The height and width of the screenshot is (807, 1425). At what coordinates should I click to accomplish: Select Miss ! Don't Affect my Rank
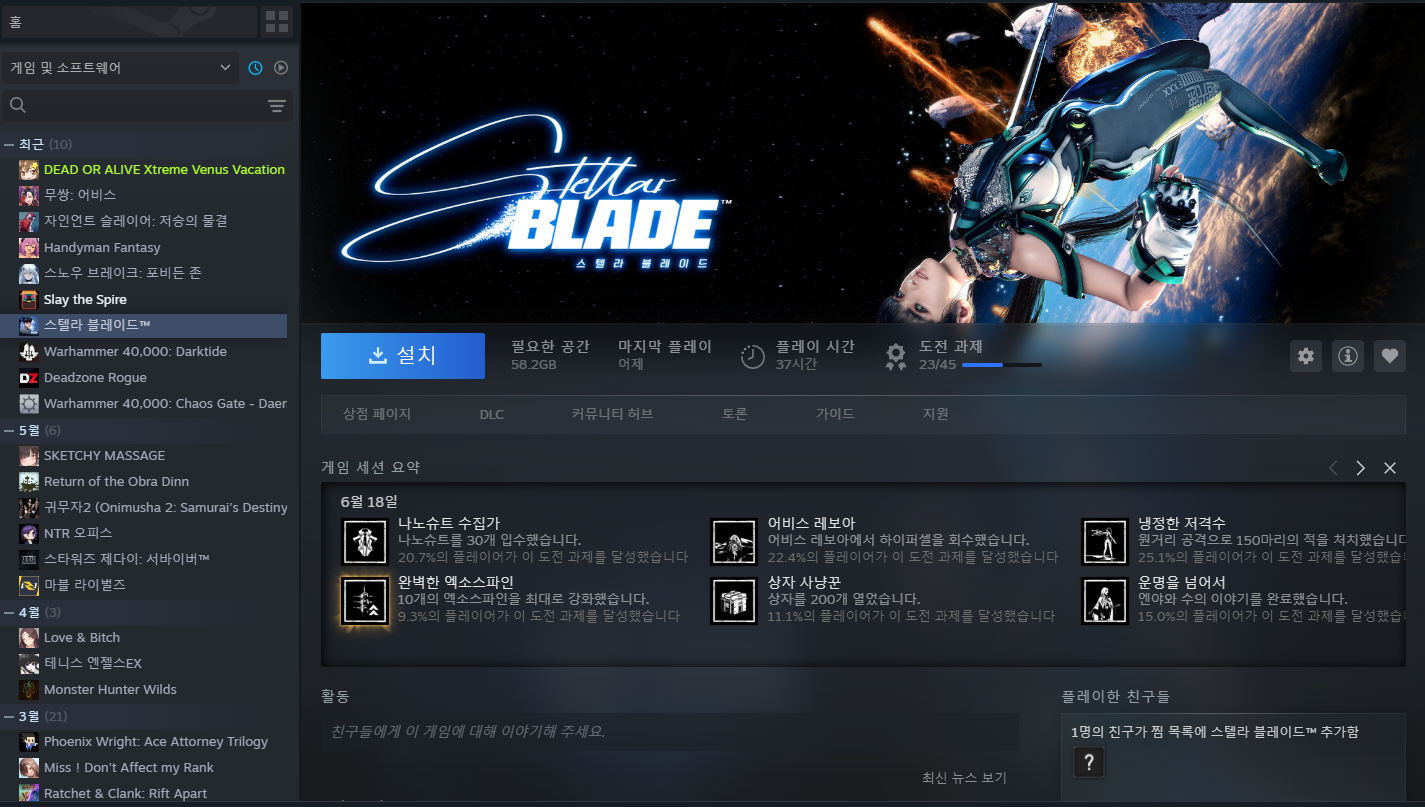tap(129, 767)
